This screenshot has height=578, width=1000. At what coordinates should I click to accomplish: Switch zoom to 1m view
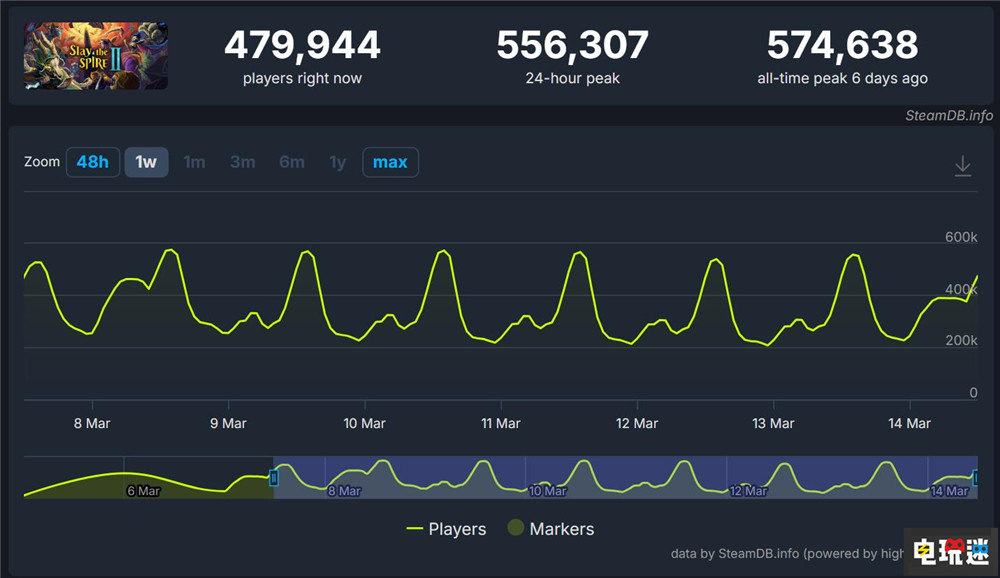pyautogui.click(x=194, y=161)
